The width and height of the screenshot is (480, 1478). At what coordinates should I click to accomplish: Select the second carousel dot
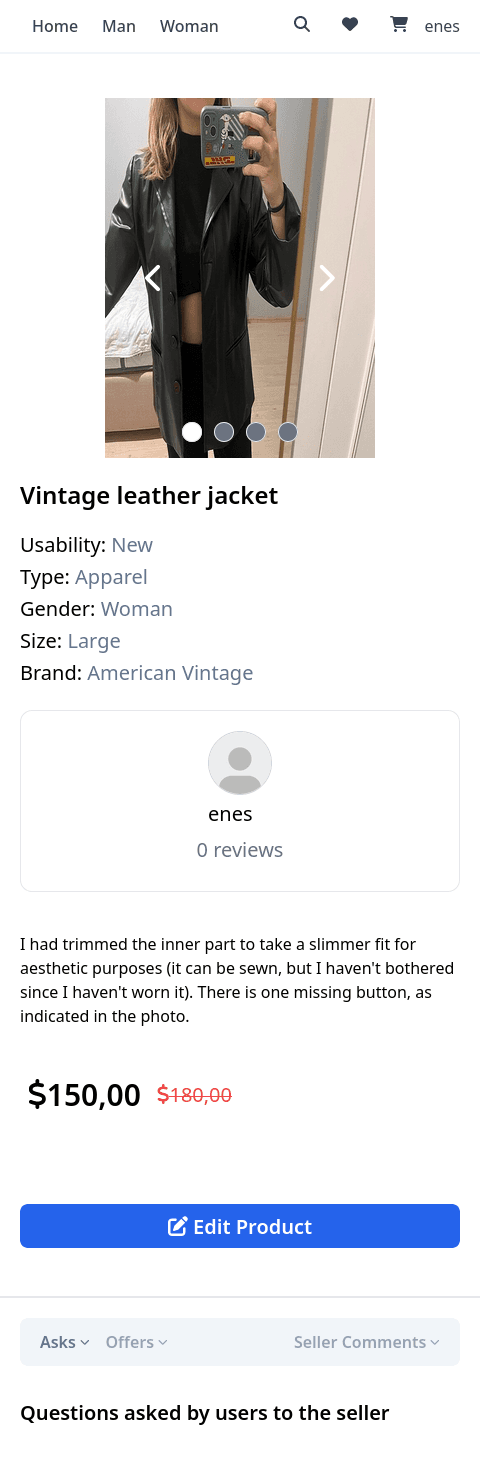tap(224, 432)
